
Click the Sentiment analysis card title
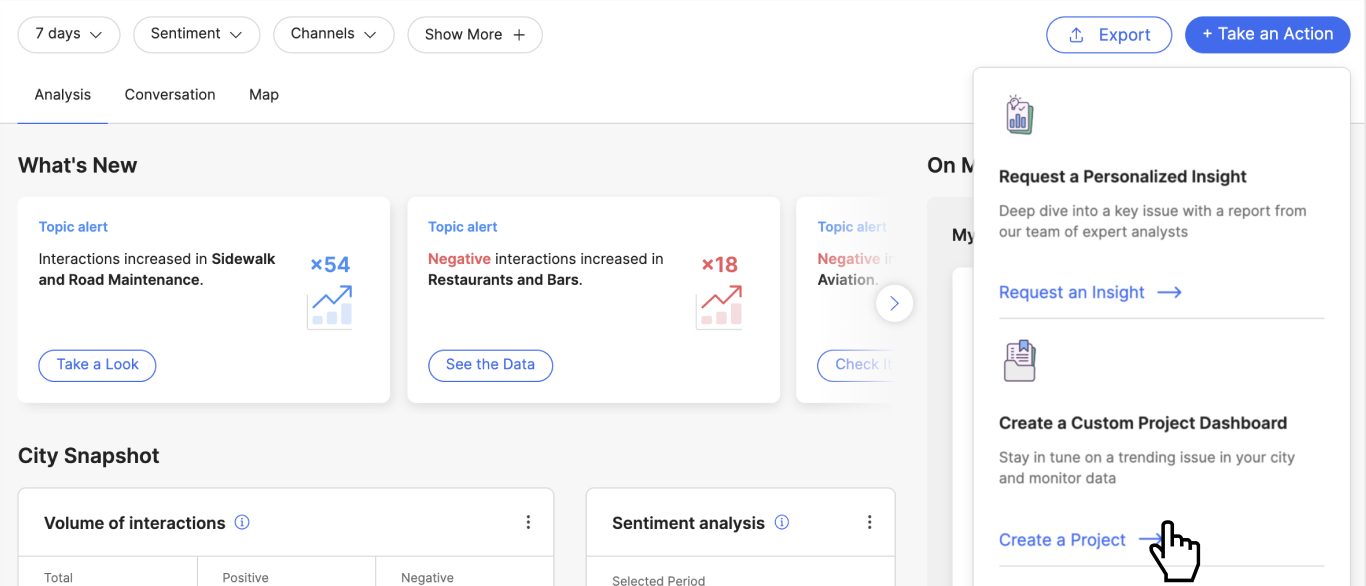coord(688,523)
